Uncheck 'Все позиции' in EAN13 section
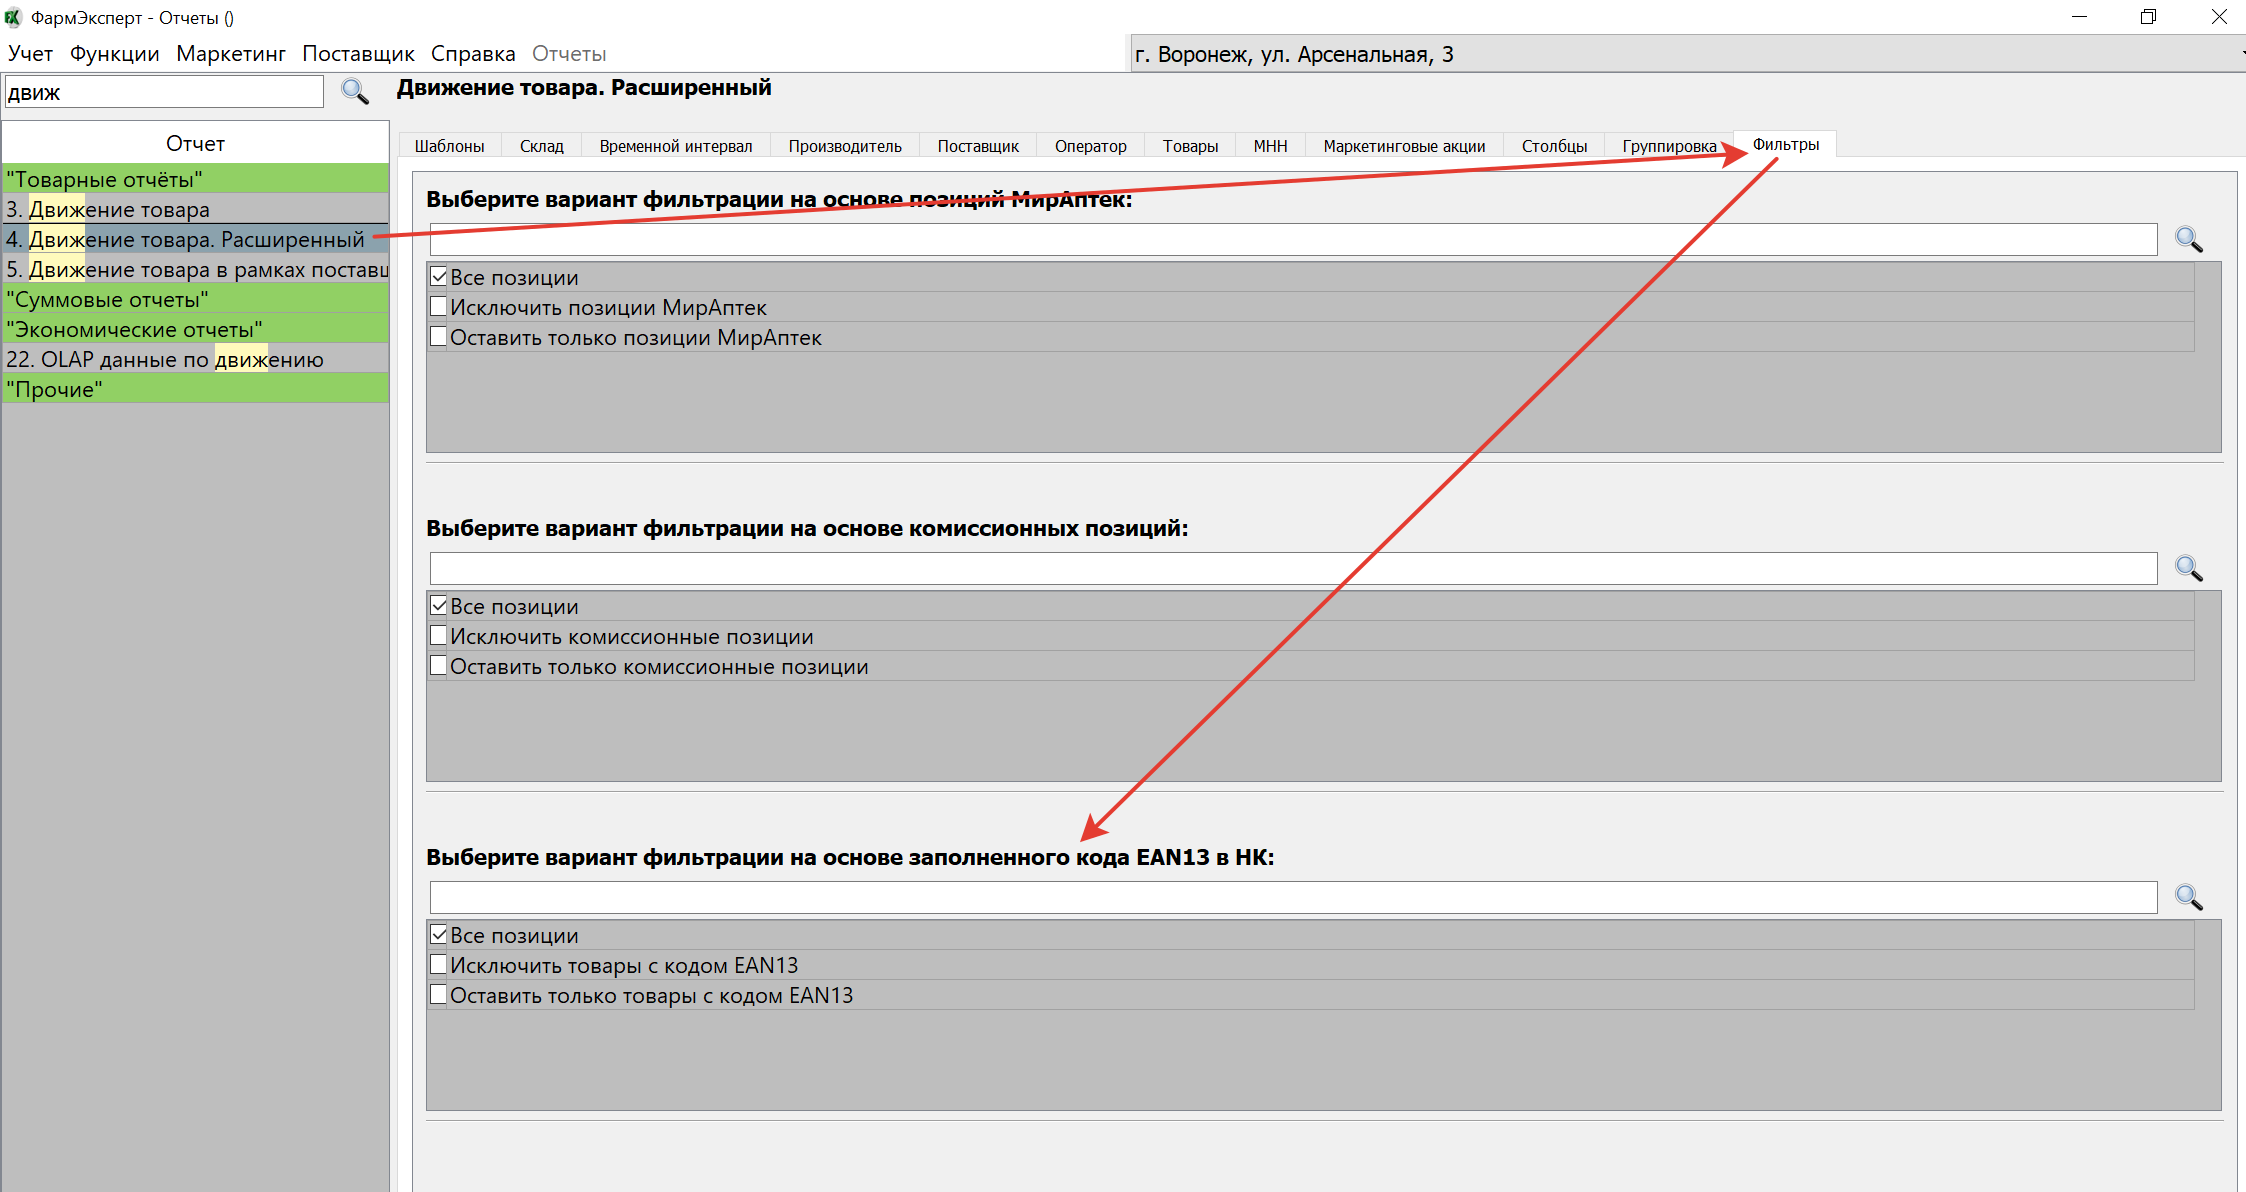 [439, 935]
